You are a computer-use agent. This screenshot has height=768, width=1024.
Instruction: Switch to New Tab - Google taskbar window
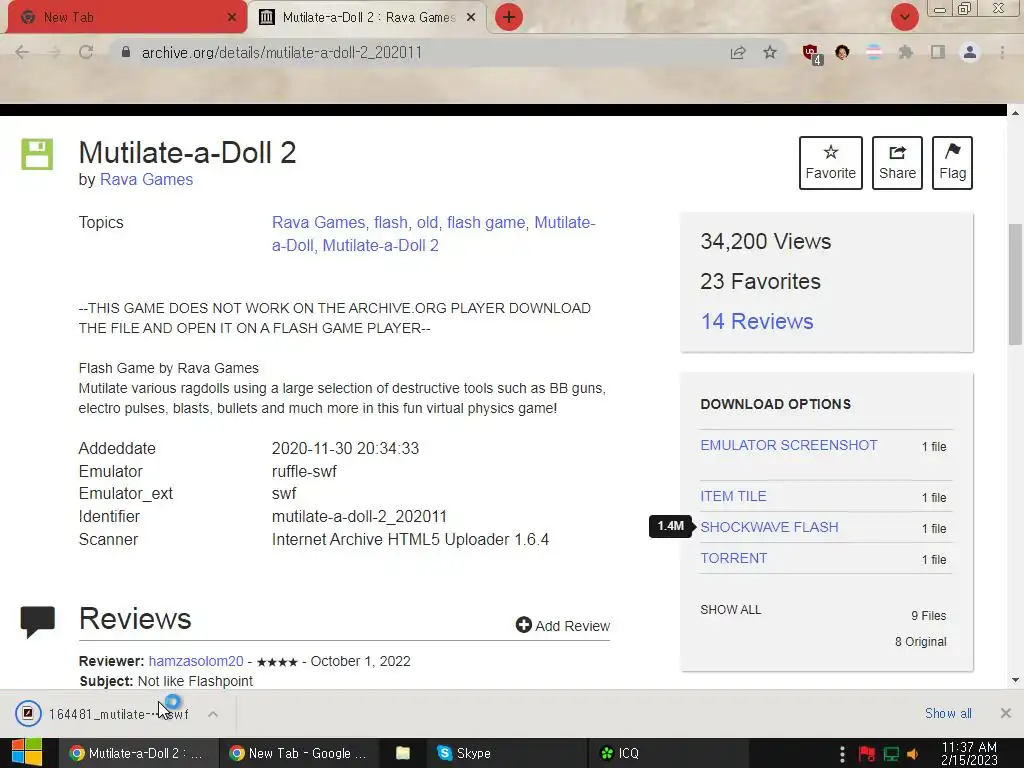[x=299, y=753]
